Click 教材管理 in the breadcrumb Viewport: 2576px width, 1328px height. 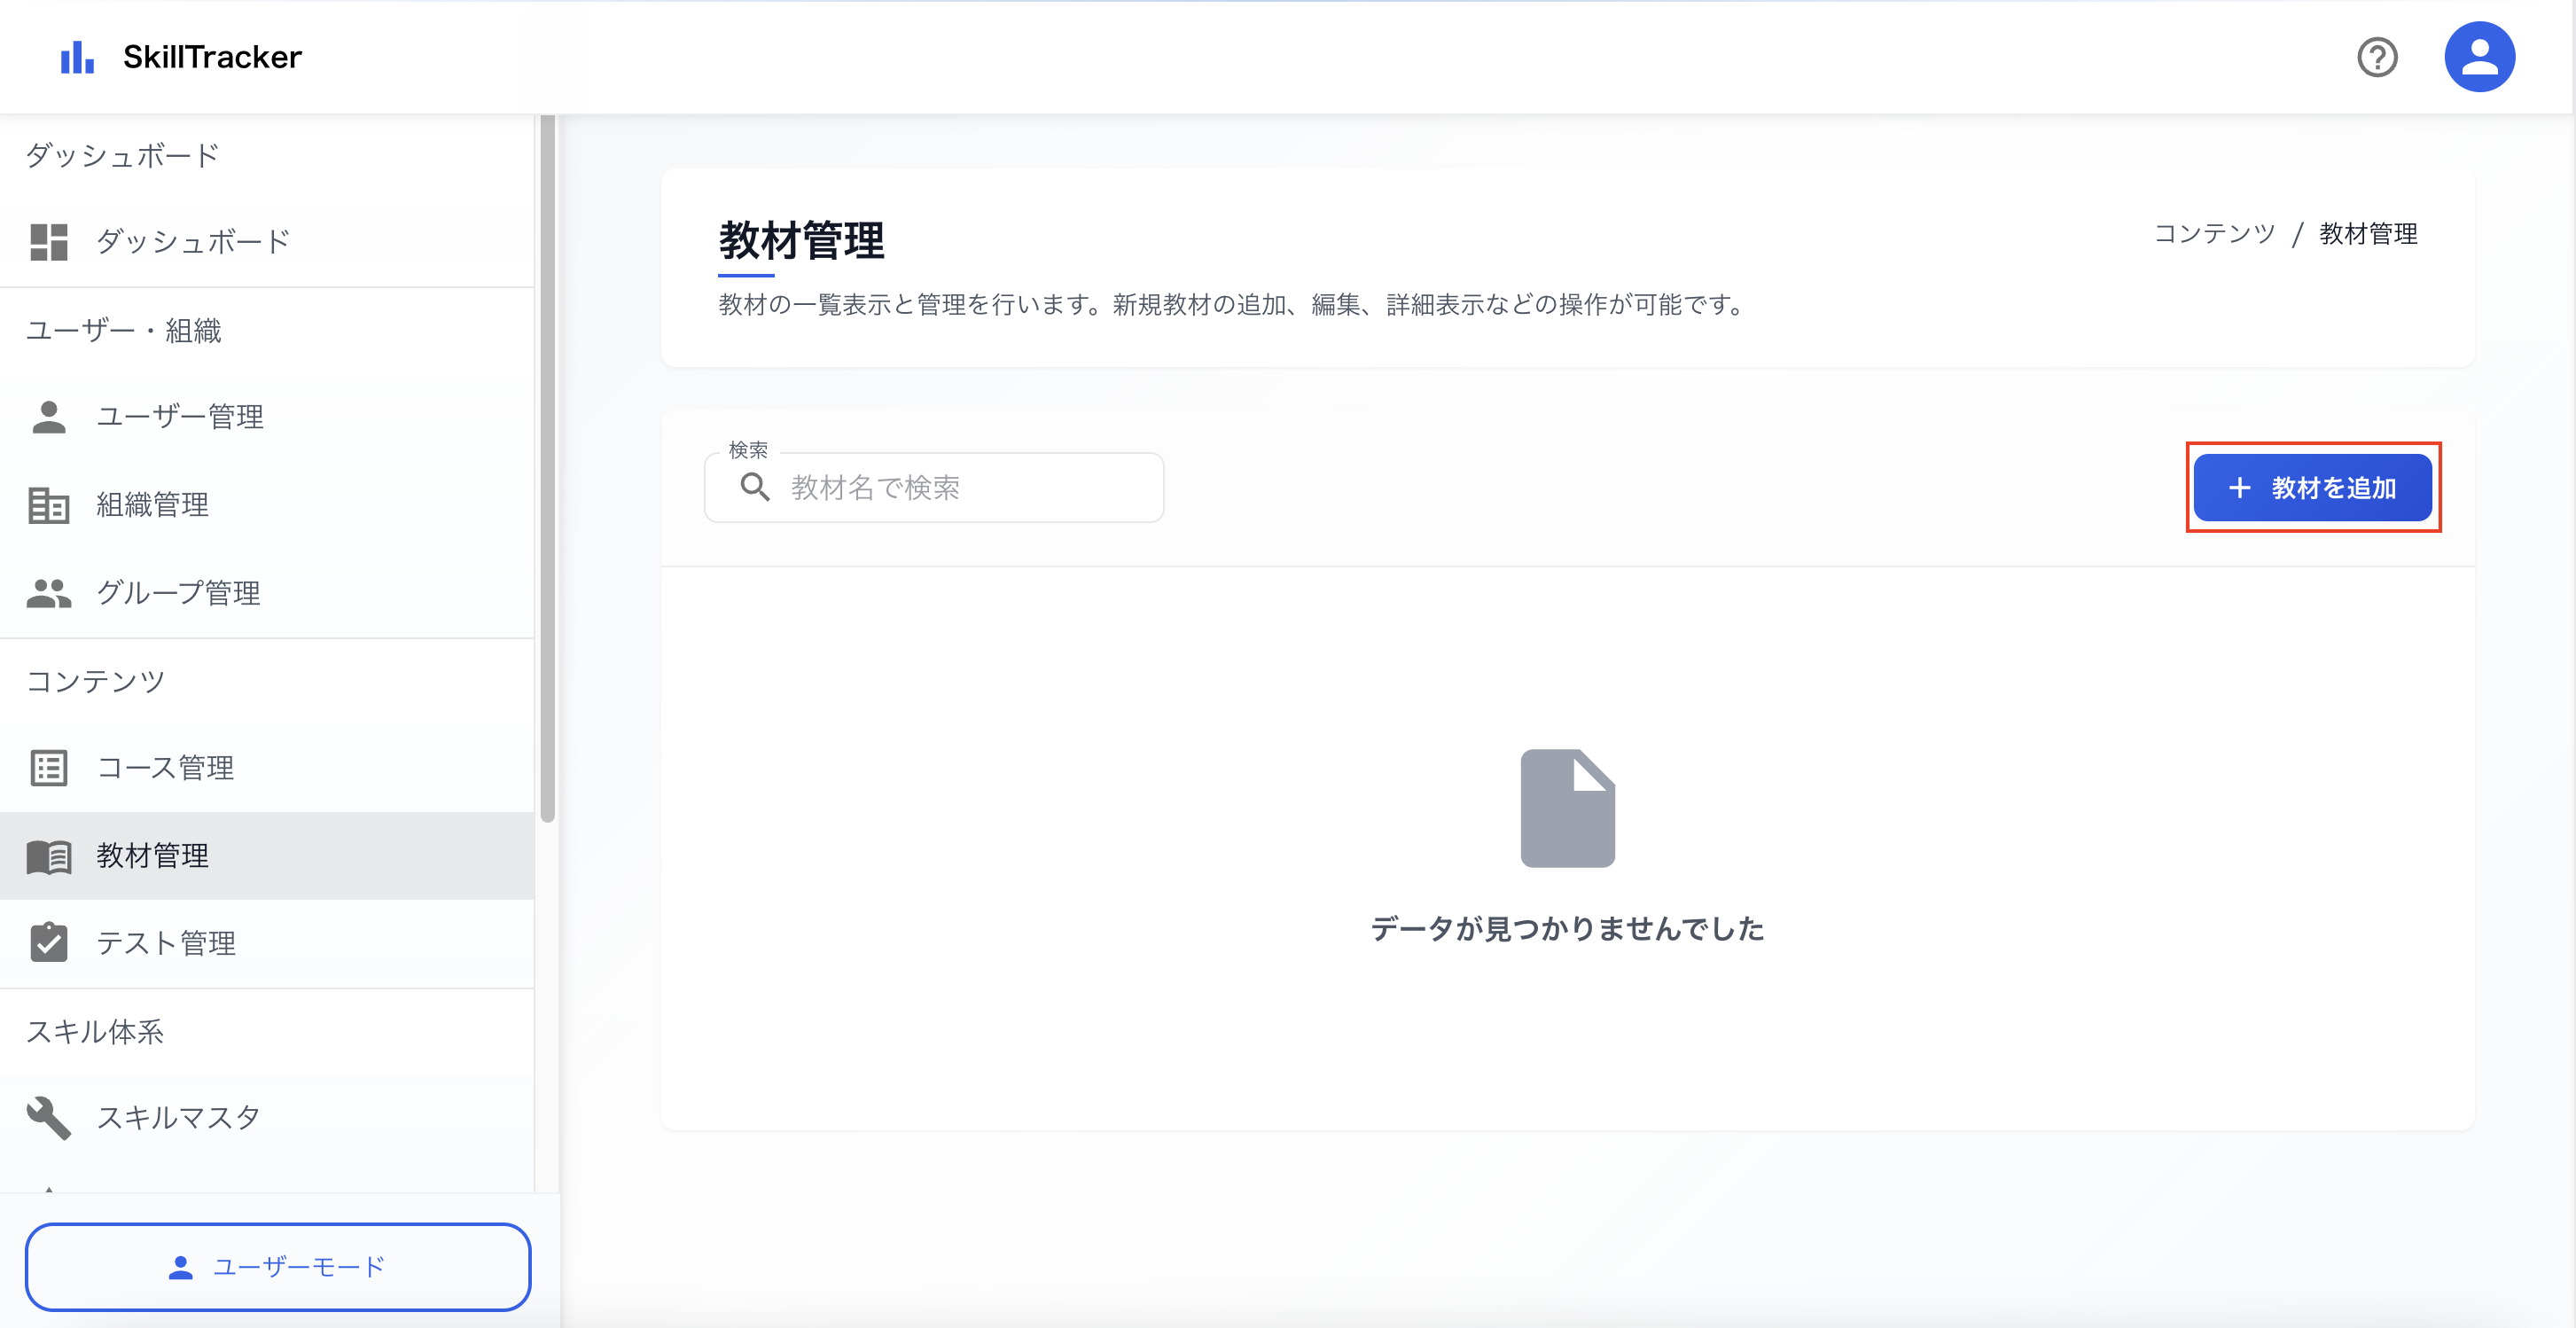(2367, 233)
